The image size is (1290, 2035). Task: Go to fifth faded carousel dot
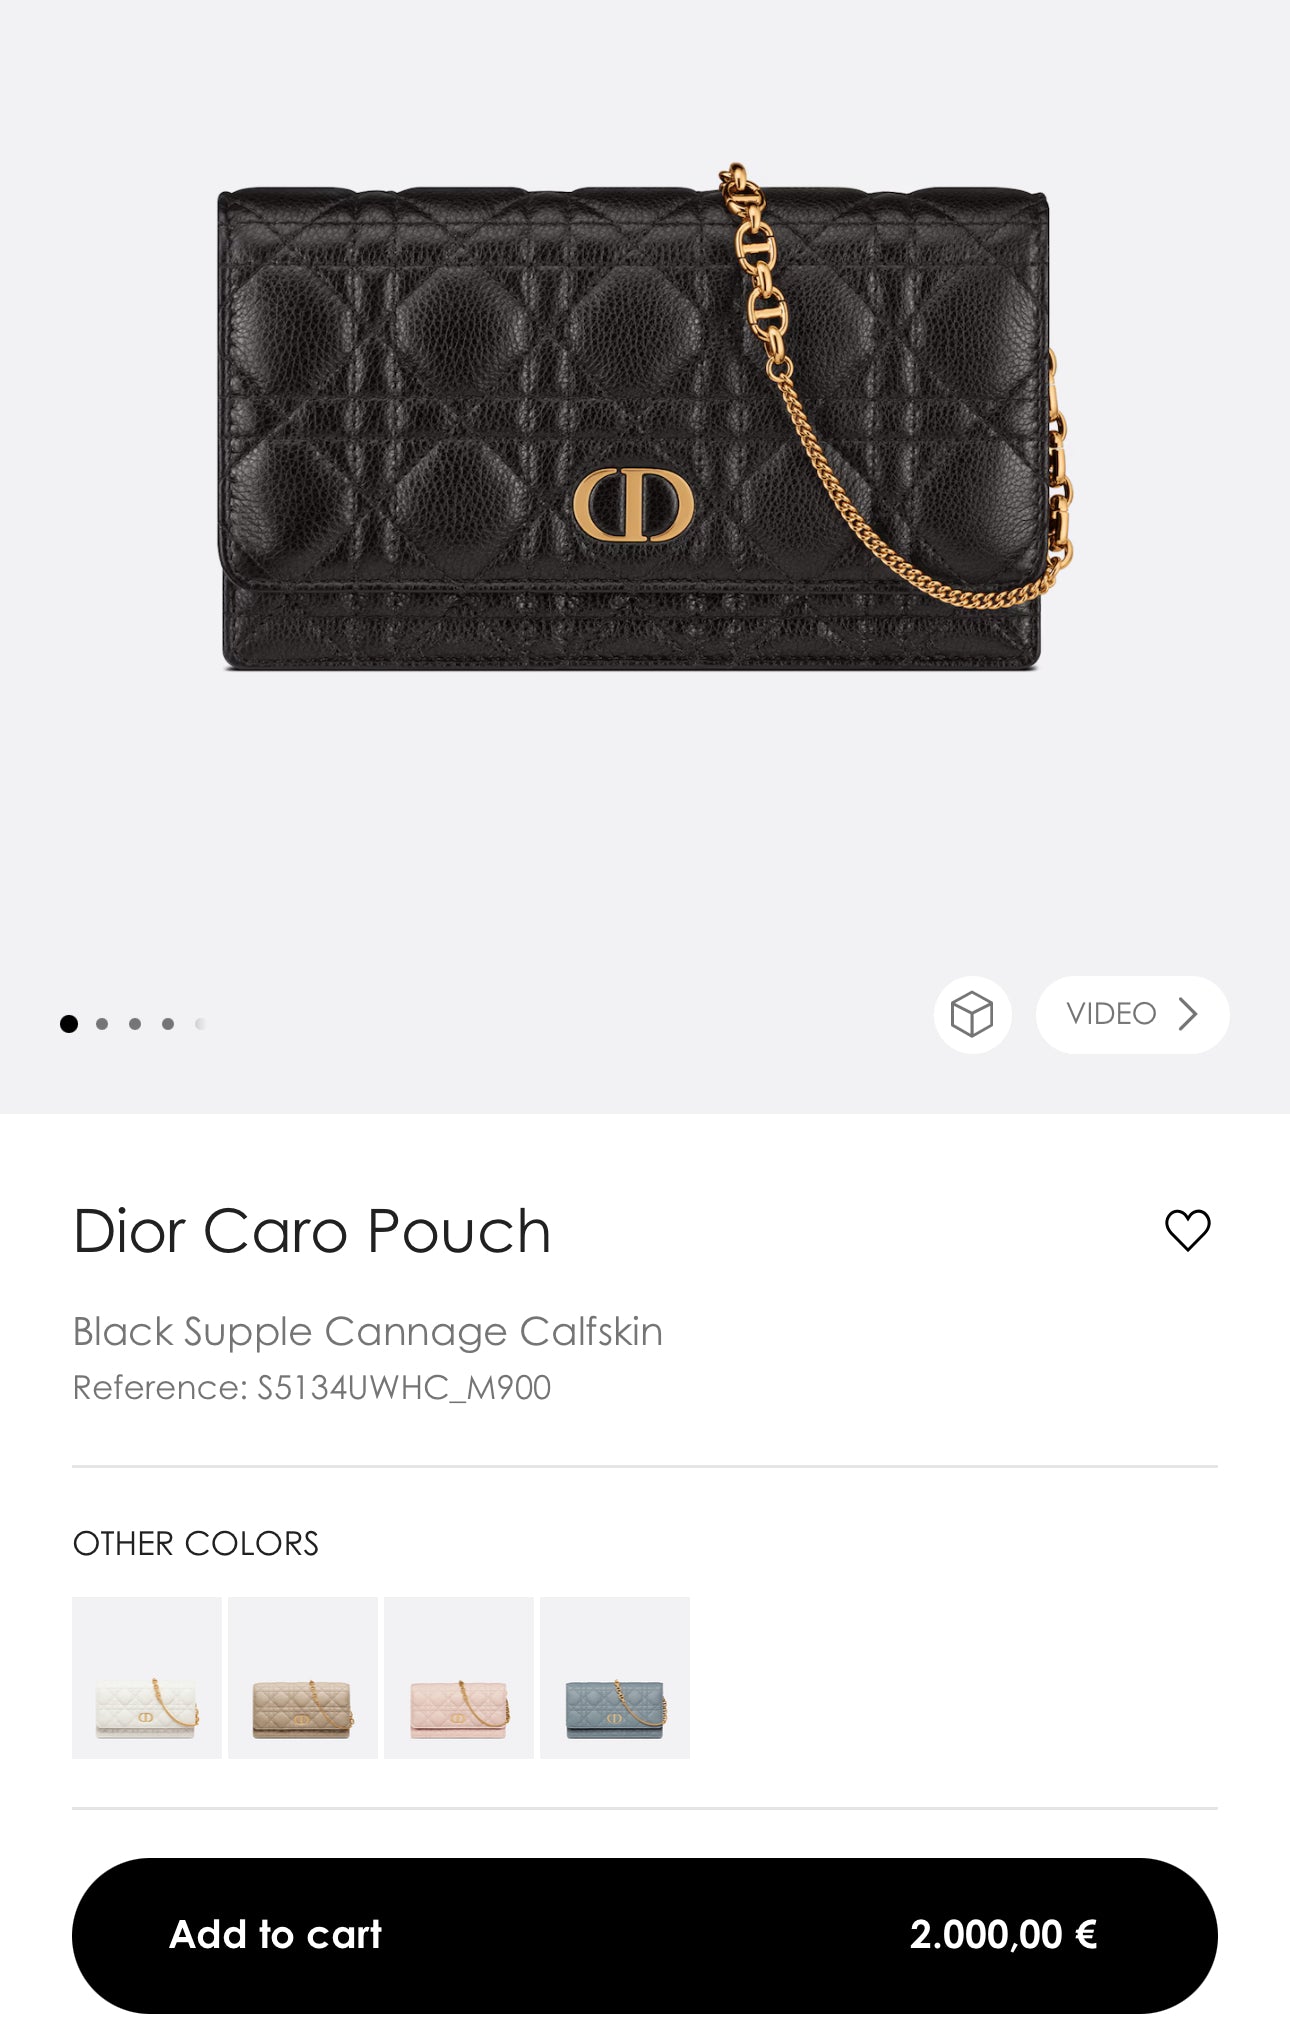(200, 1024)
